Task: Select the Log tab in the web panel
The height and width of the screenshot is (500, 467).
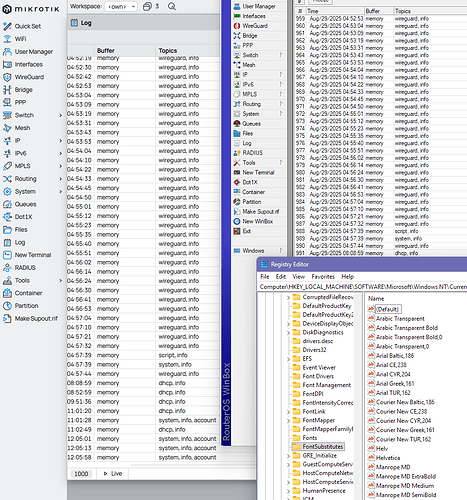Action: [x=82, y=23]
